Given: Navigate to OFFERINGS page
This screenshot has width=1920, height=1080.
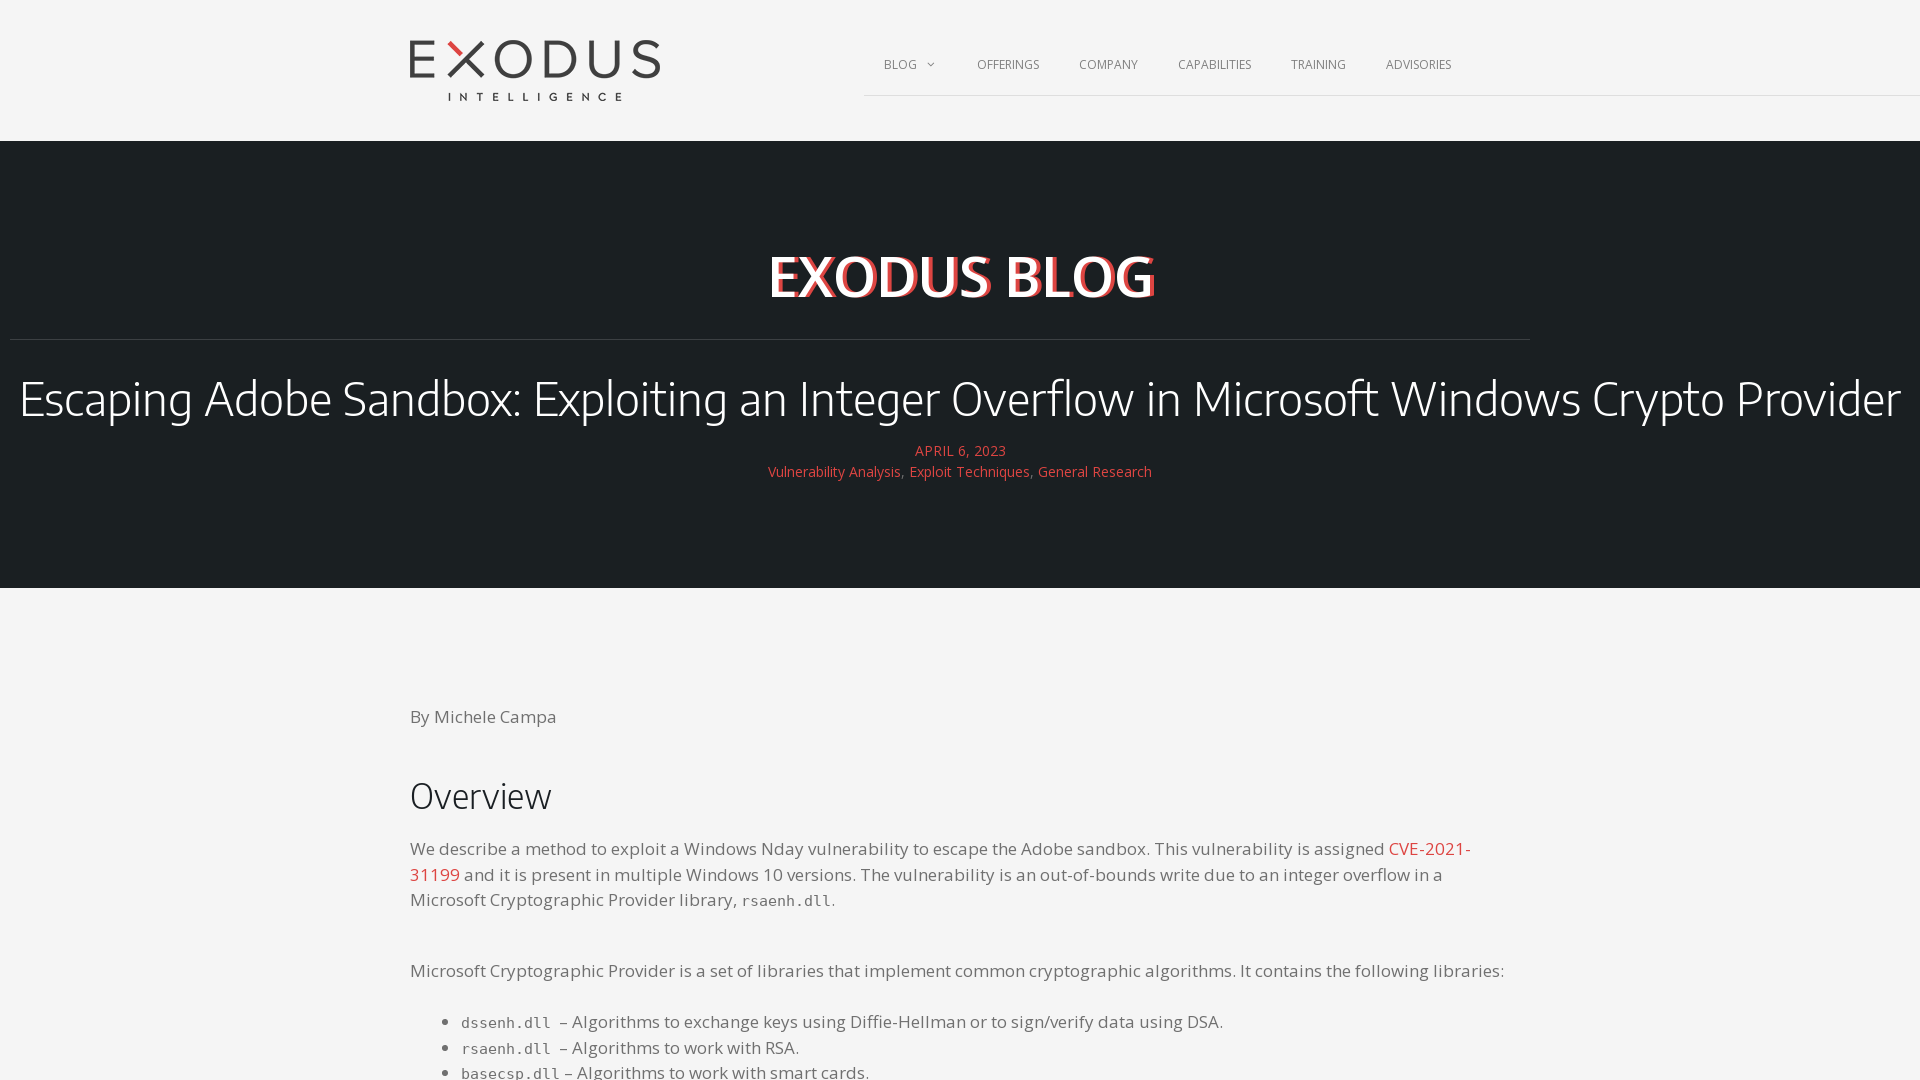Looking at the screenshot, I should [1007, 65].
